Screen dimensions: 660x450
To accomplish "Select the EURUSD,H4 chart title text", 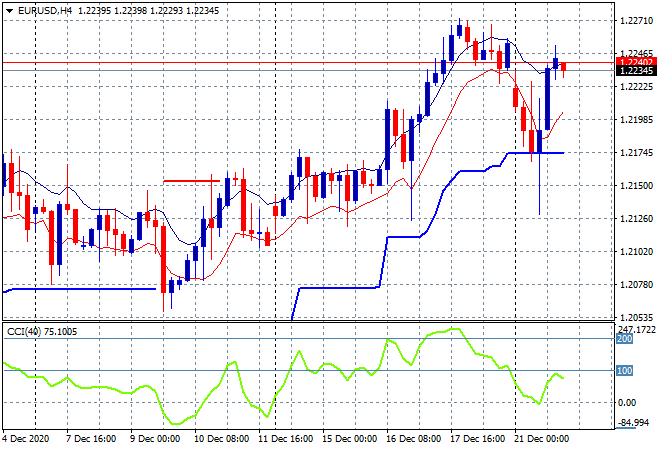I will [x=45, y=11].
